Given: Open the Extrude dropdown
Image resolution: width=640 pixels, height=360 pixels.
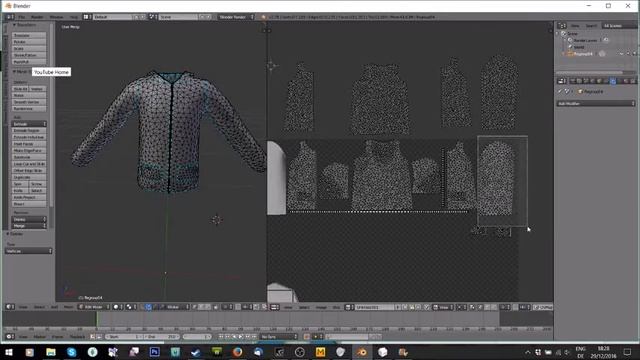Looking at the screenshot, I should (x=29, y=124).
